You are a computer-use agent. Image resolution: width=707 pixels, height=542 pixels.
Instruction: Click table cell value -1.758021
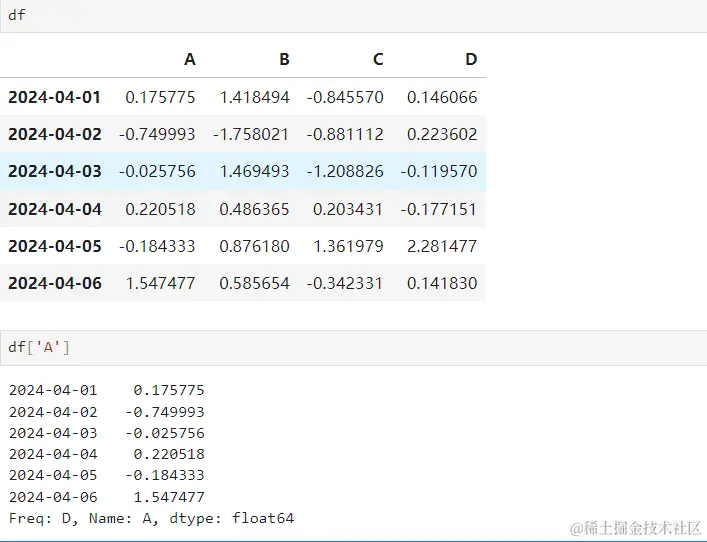point(251,134)
